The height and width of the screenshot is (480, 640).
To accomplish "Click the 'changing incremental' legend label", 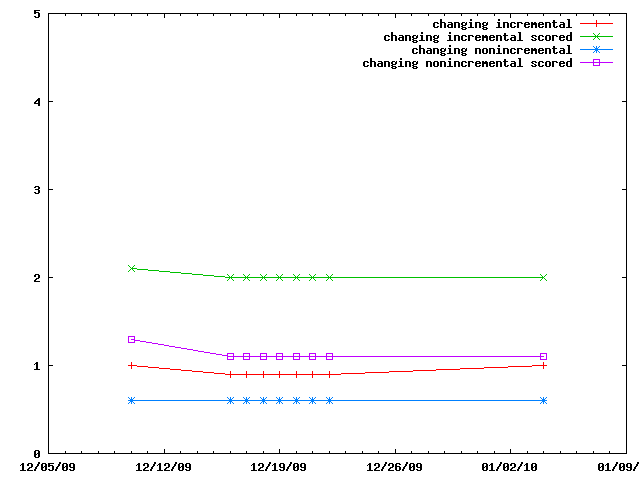I will 502,24.
